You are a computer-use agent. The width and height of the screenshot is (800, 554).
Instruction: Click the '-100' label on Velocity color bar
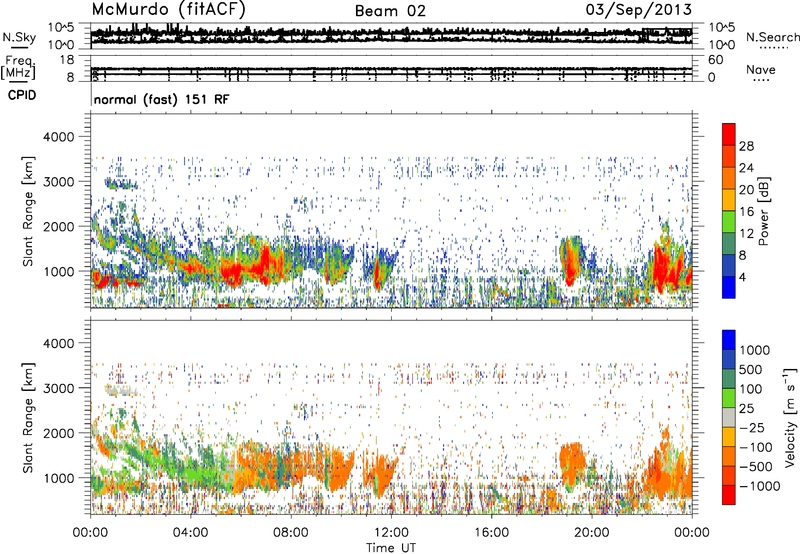[x=756, y=447]
